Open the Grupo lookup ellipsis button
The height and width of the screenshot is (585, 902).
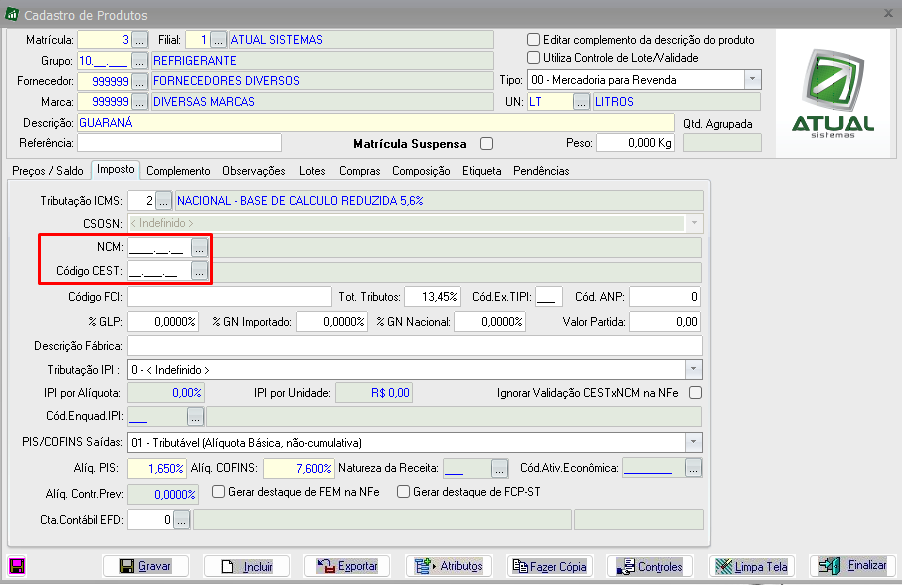click(x=139, y=60)
